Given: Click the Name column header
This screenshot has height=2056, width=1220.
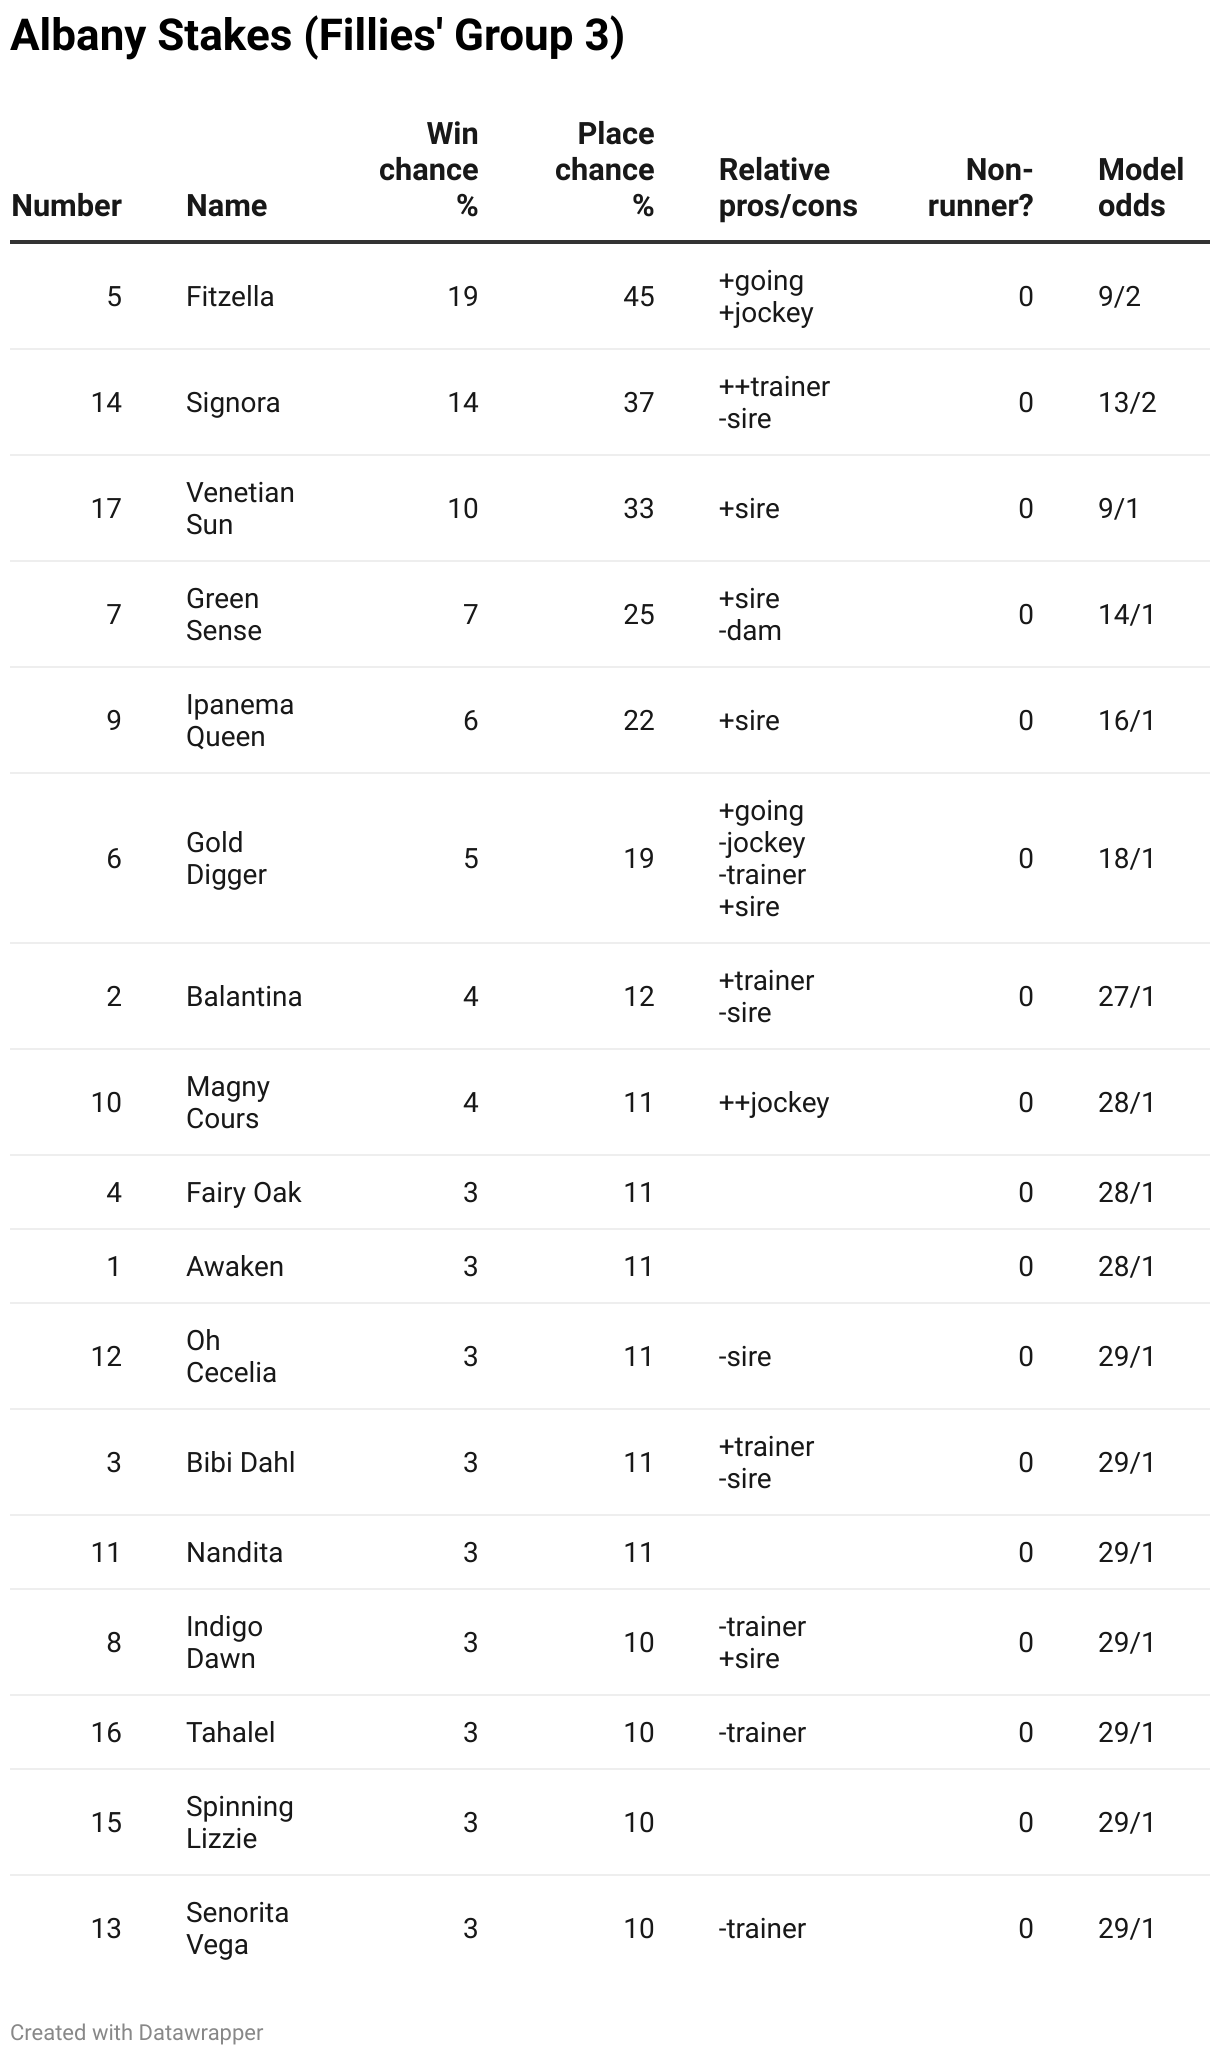Looking at the screenshot, I should point(227,206).
